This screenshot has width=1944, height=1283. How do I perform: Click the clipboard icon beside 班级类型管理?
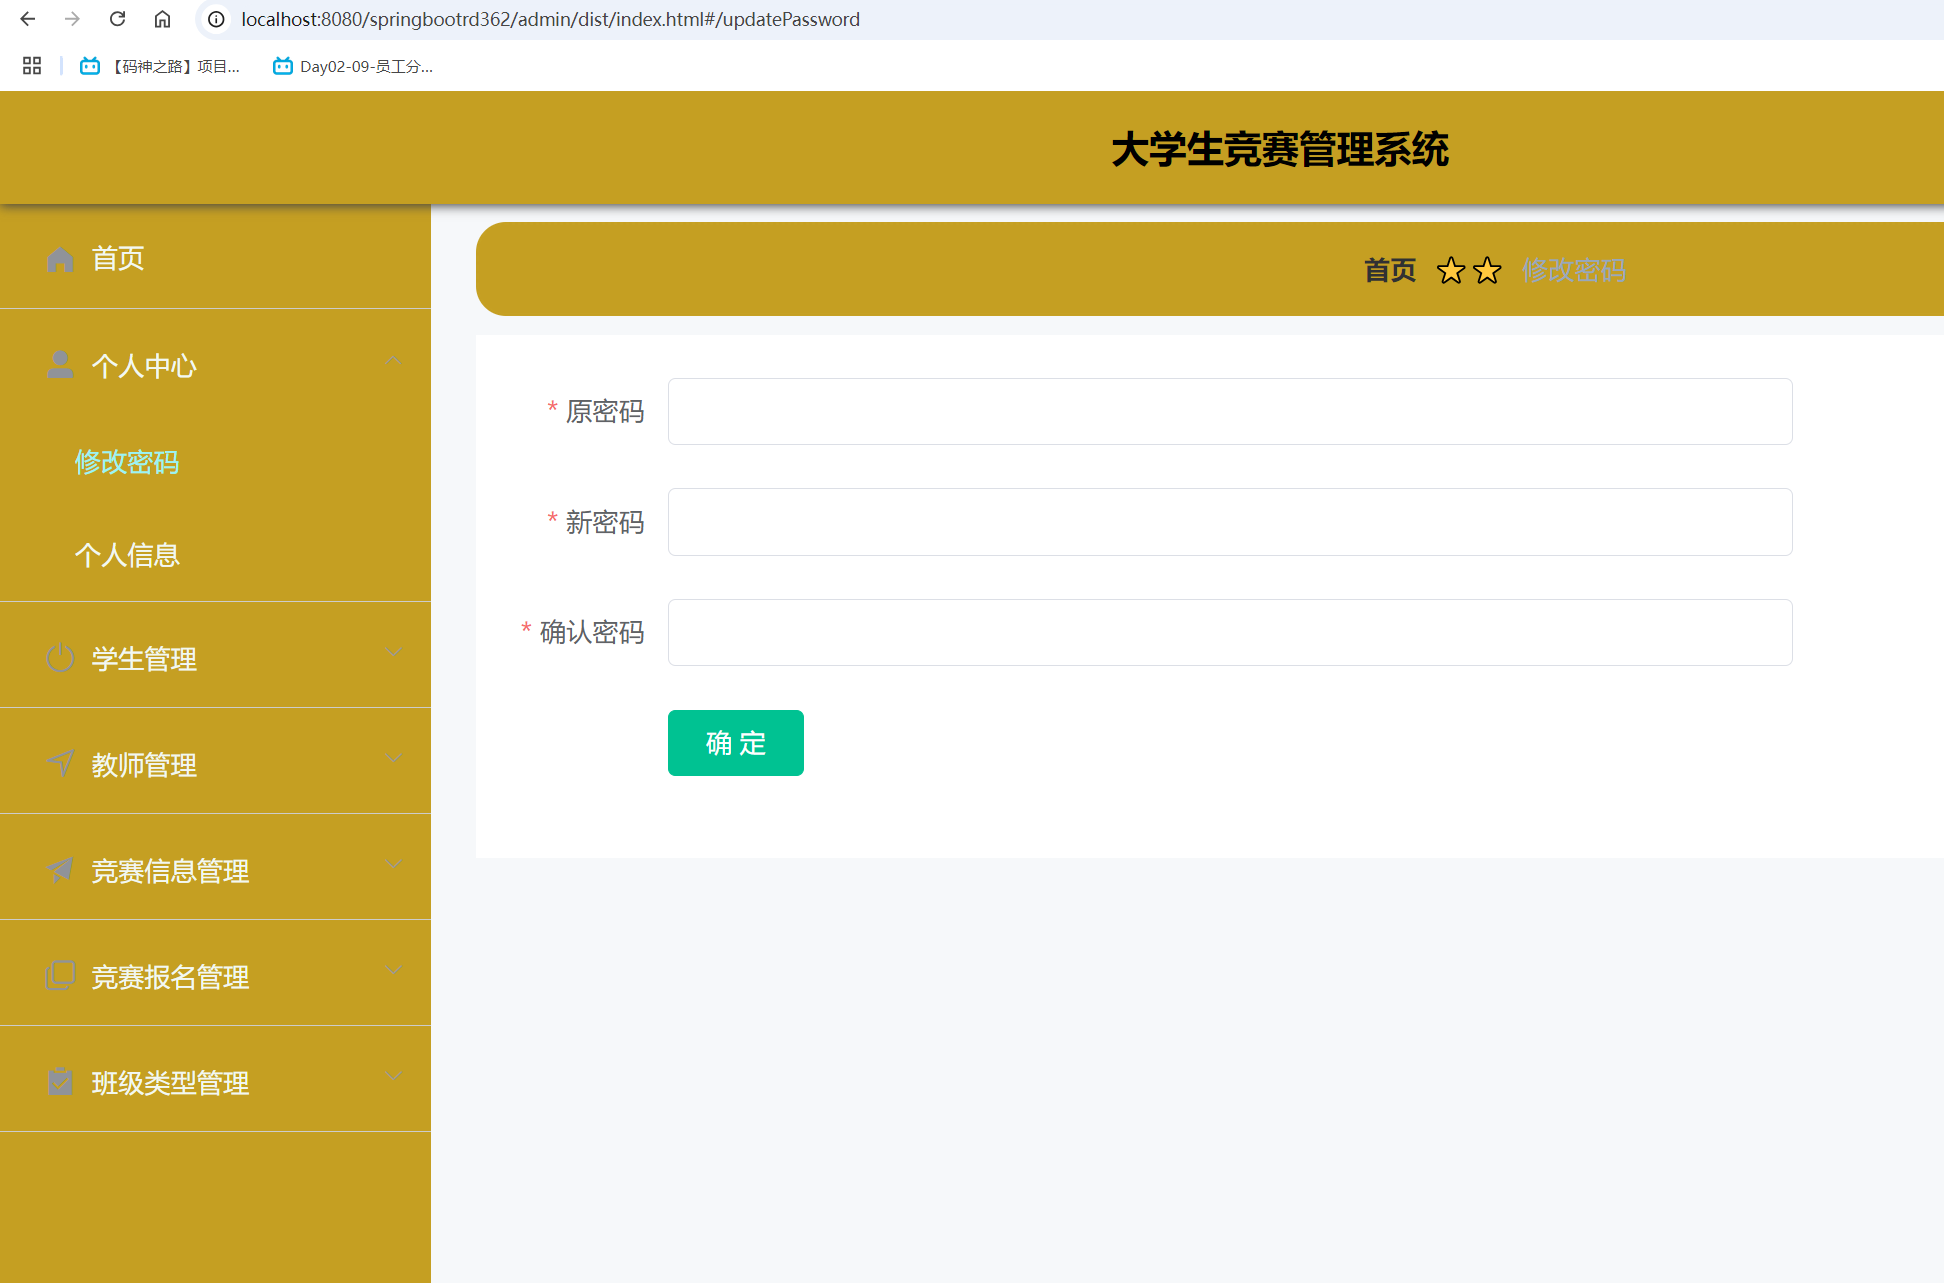point(60,1082)
